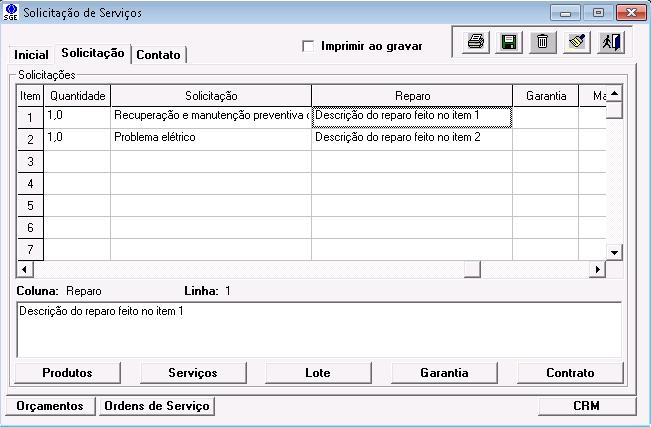Switch to the Inicial tab
This screenshot has height=427, width=651.
(31, 54)
